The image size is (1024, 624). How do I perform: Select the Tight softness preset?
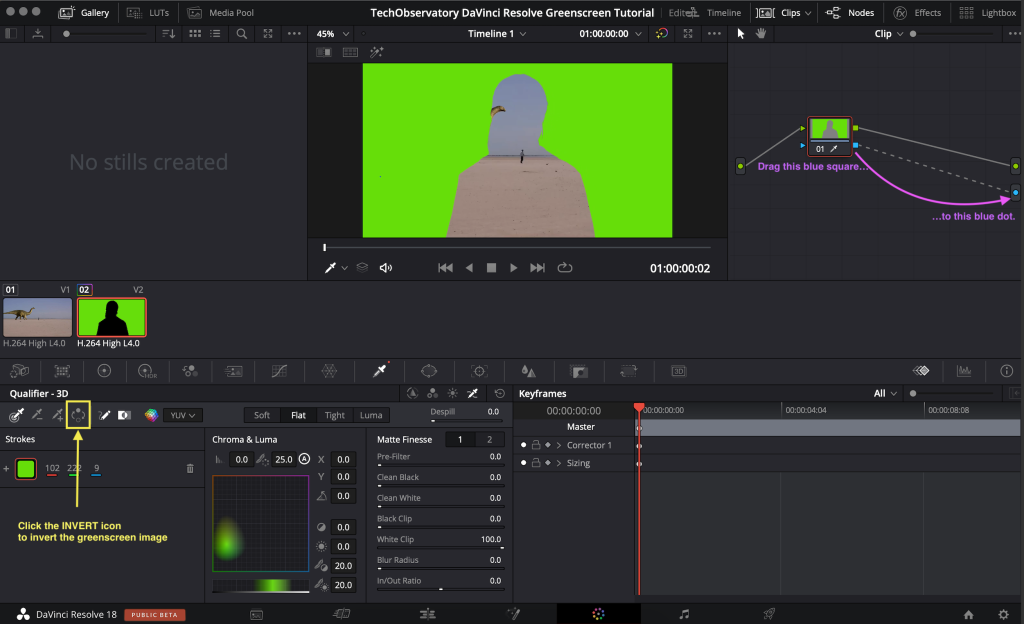click(334, 414)
